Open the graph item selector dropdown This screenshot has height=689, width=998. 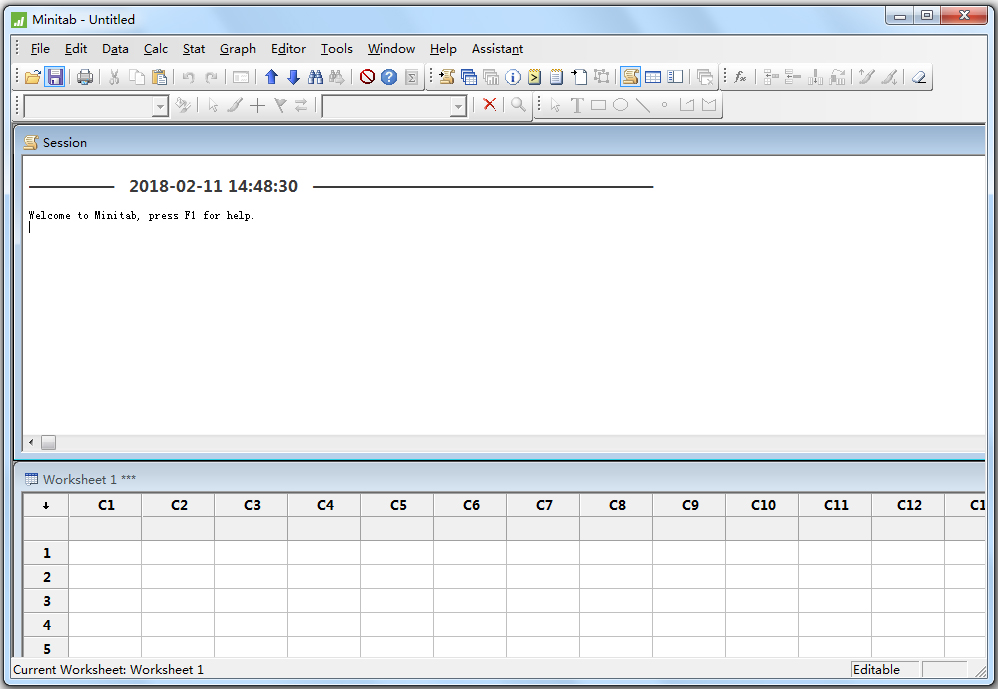[x=458, y=104]
